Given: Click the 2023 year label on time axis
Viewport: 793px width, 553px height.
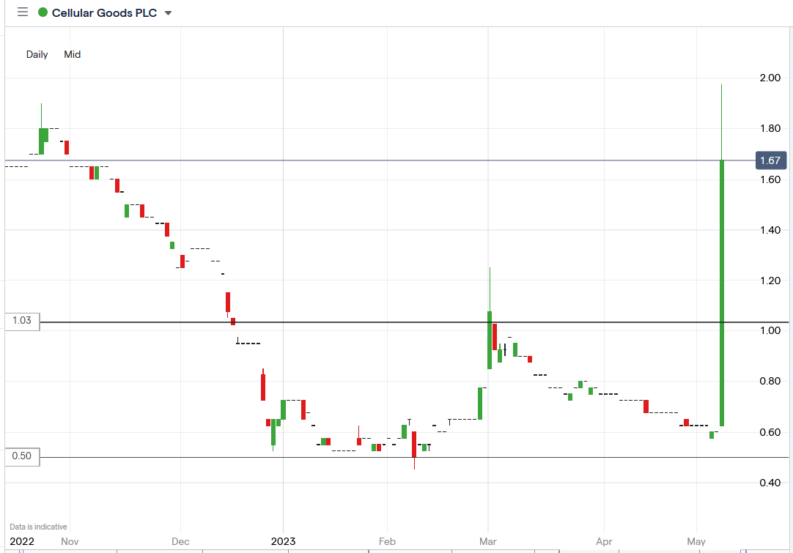Looking at the screenshot, I should [x=283, y=541].
